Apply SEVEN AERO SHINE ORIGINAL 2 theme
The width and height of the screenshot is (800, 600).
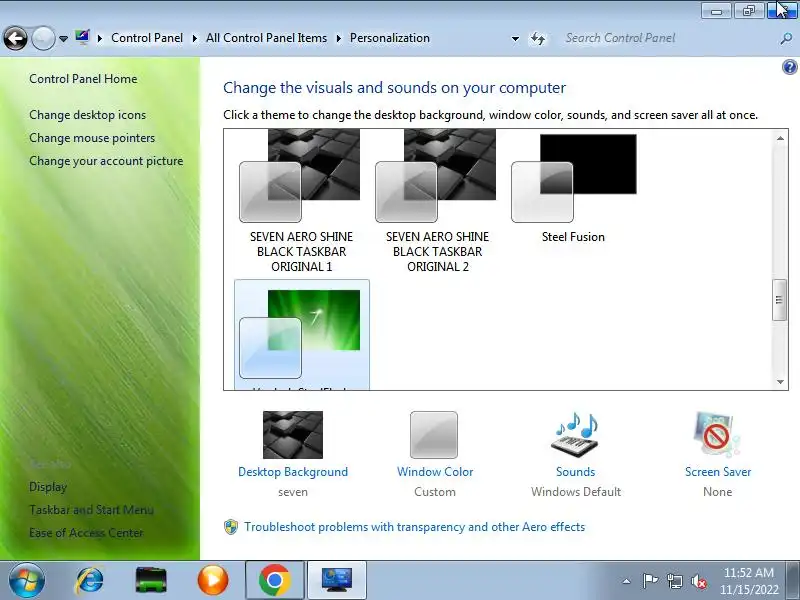pos(437,202)
